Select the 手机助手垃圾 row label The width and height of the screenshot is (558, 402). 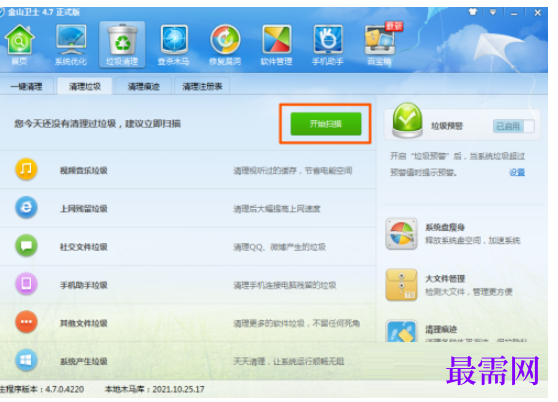click(84, 285)
